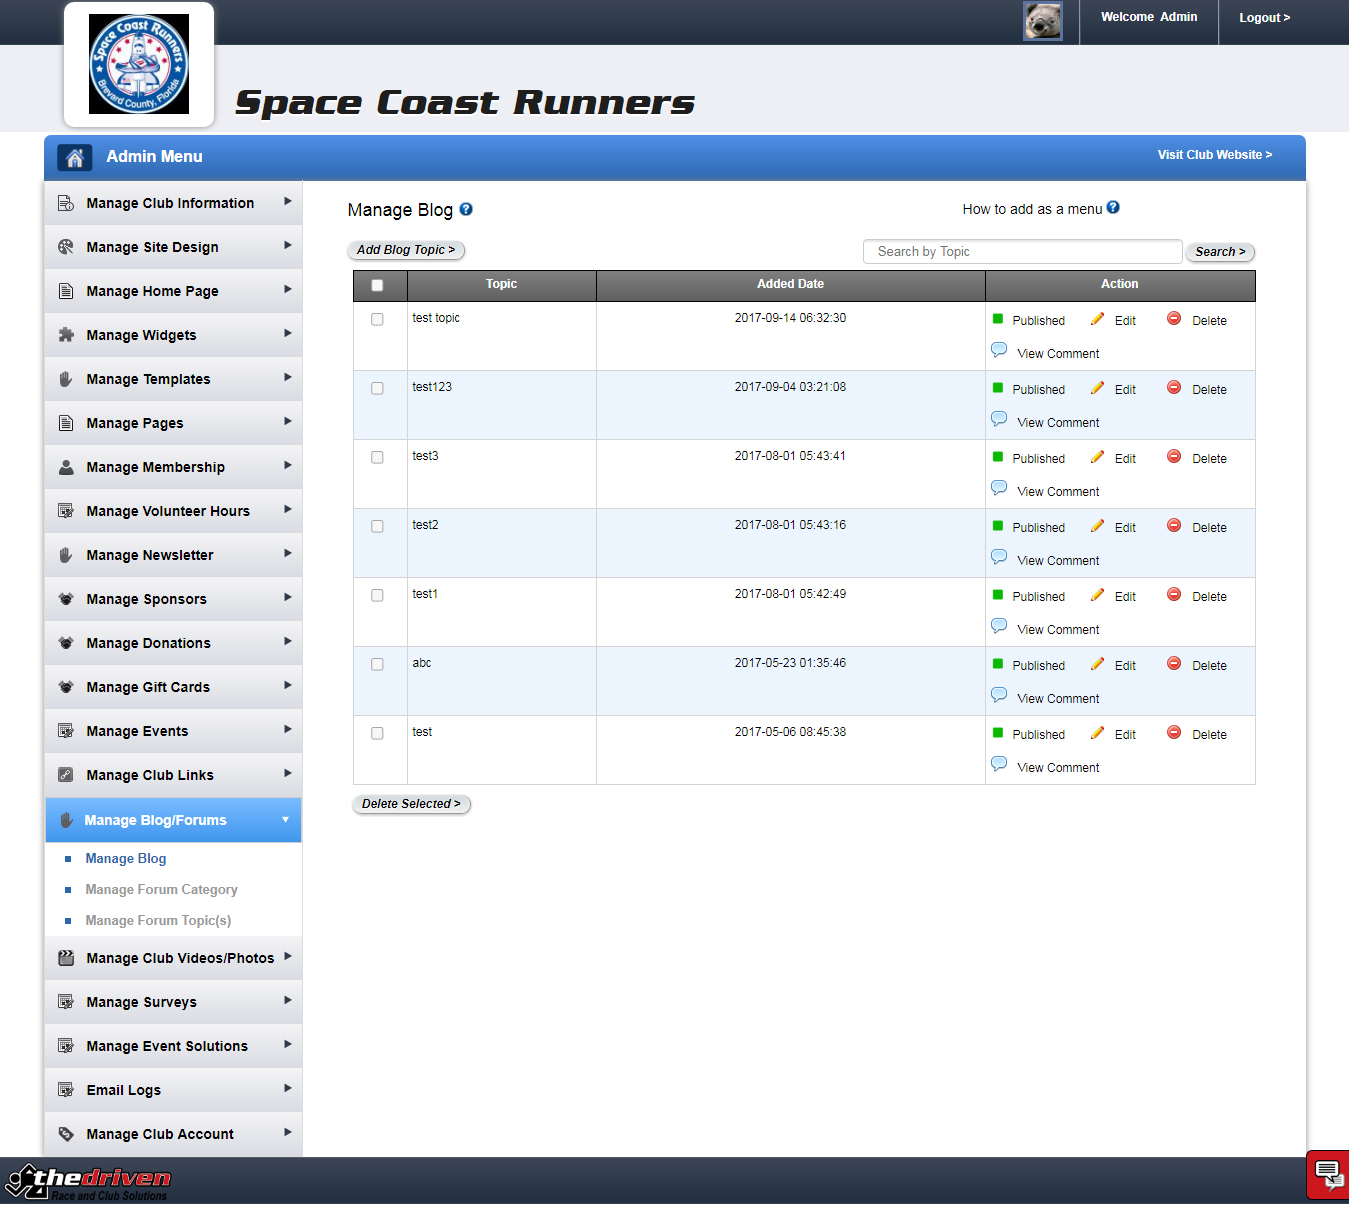Expand the Manage Events submenu arrow
The height and width of the screenshot is (1206, 1349).
(287, 730)
